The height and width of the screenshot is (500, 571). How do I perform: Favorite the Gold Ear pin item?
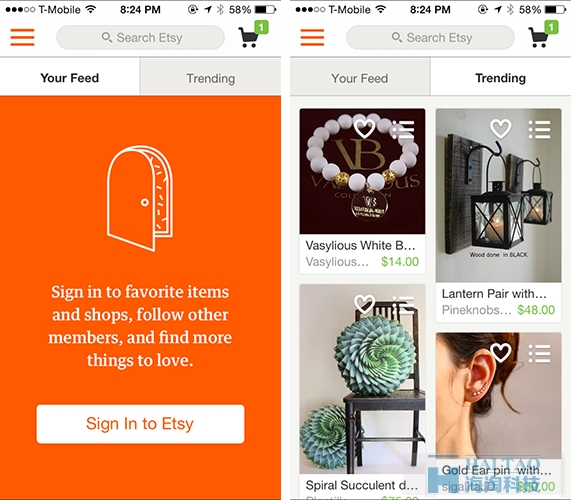pyautogui.click(x=501, y=352)
